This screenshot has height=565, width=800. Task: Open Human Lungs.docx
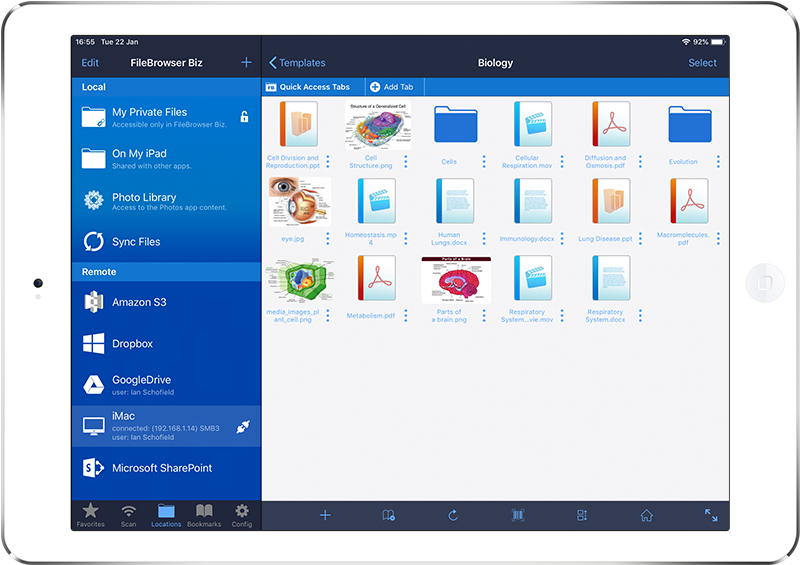(455, 201)
